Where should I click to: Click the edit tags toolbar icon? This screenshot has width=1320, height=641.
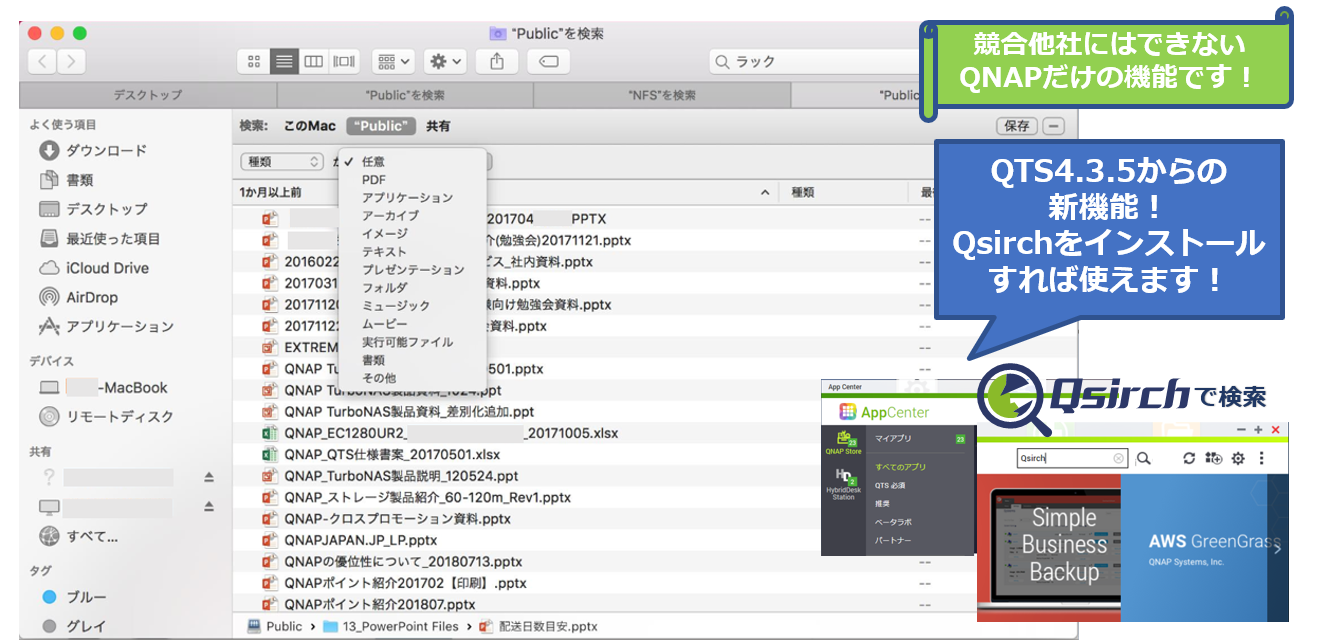pos(548,62)
